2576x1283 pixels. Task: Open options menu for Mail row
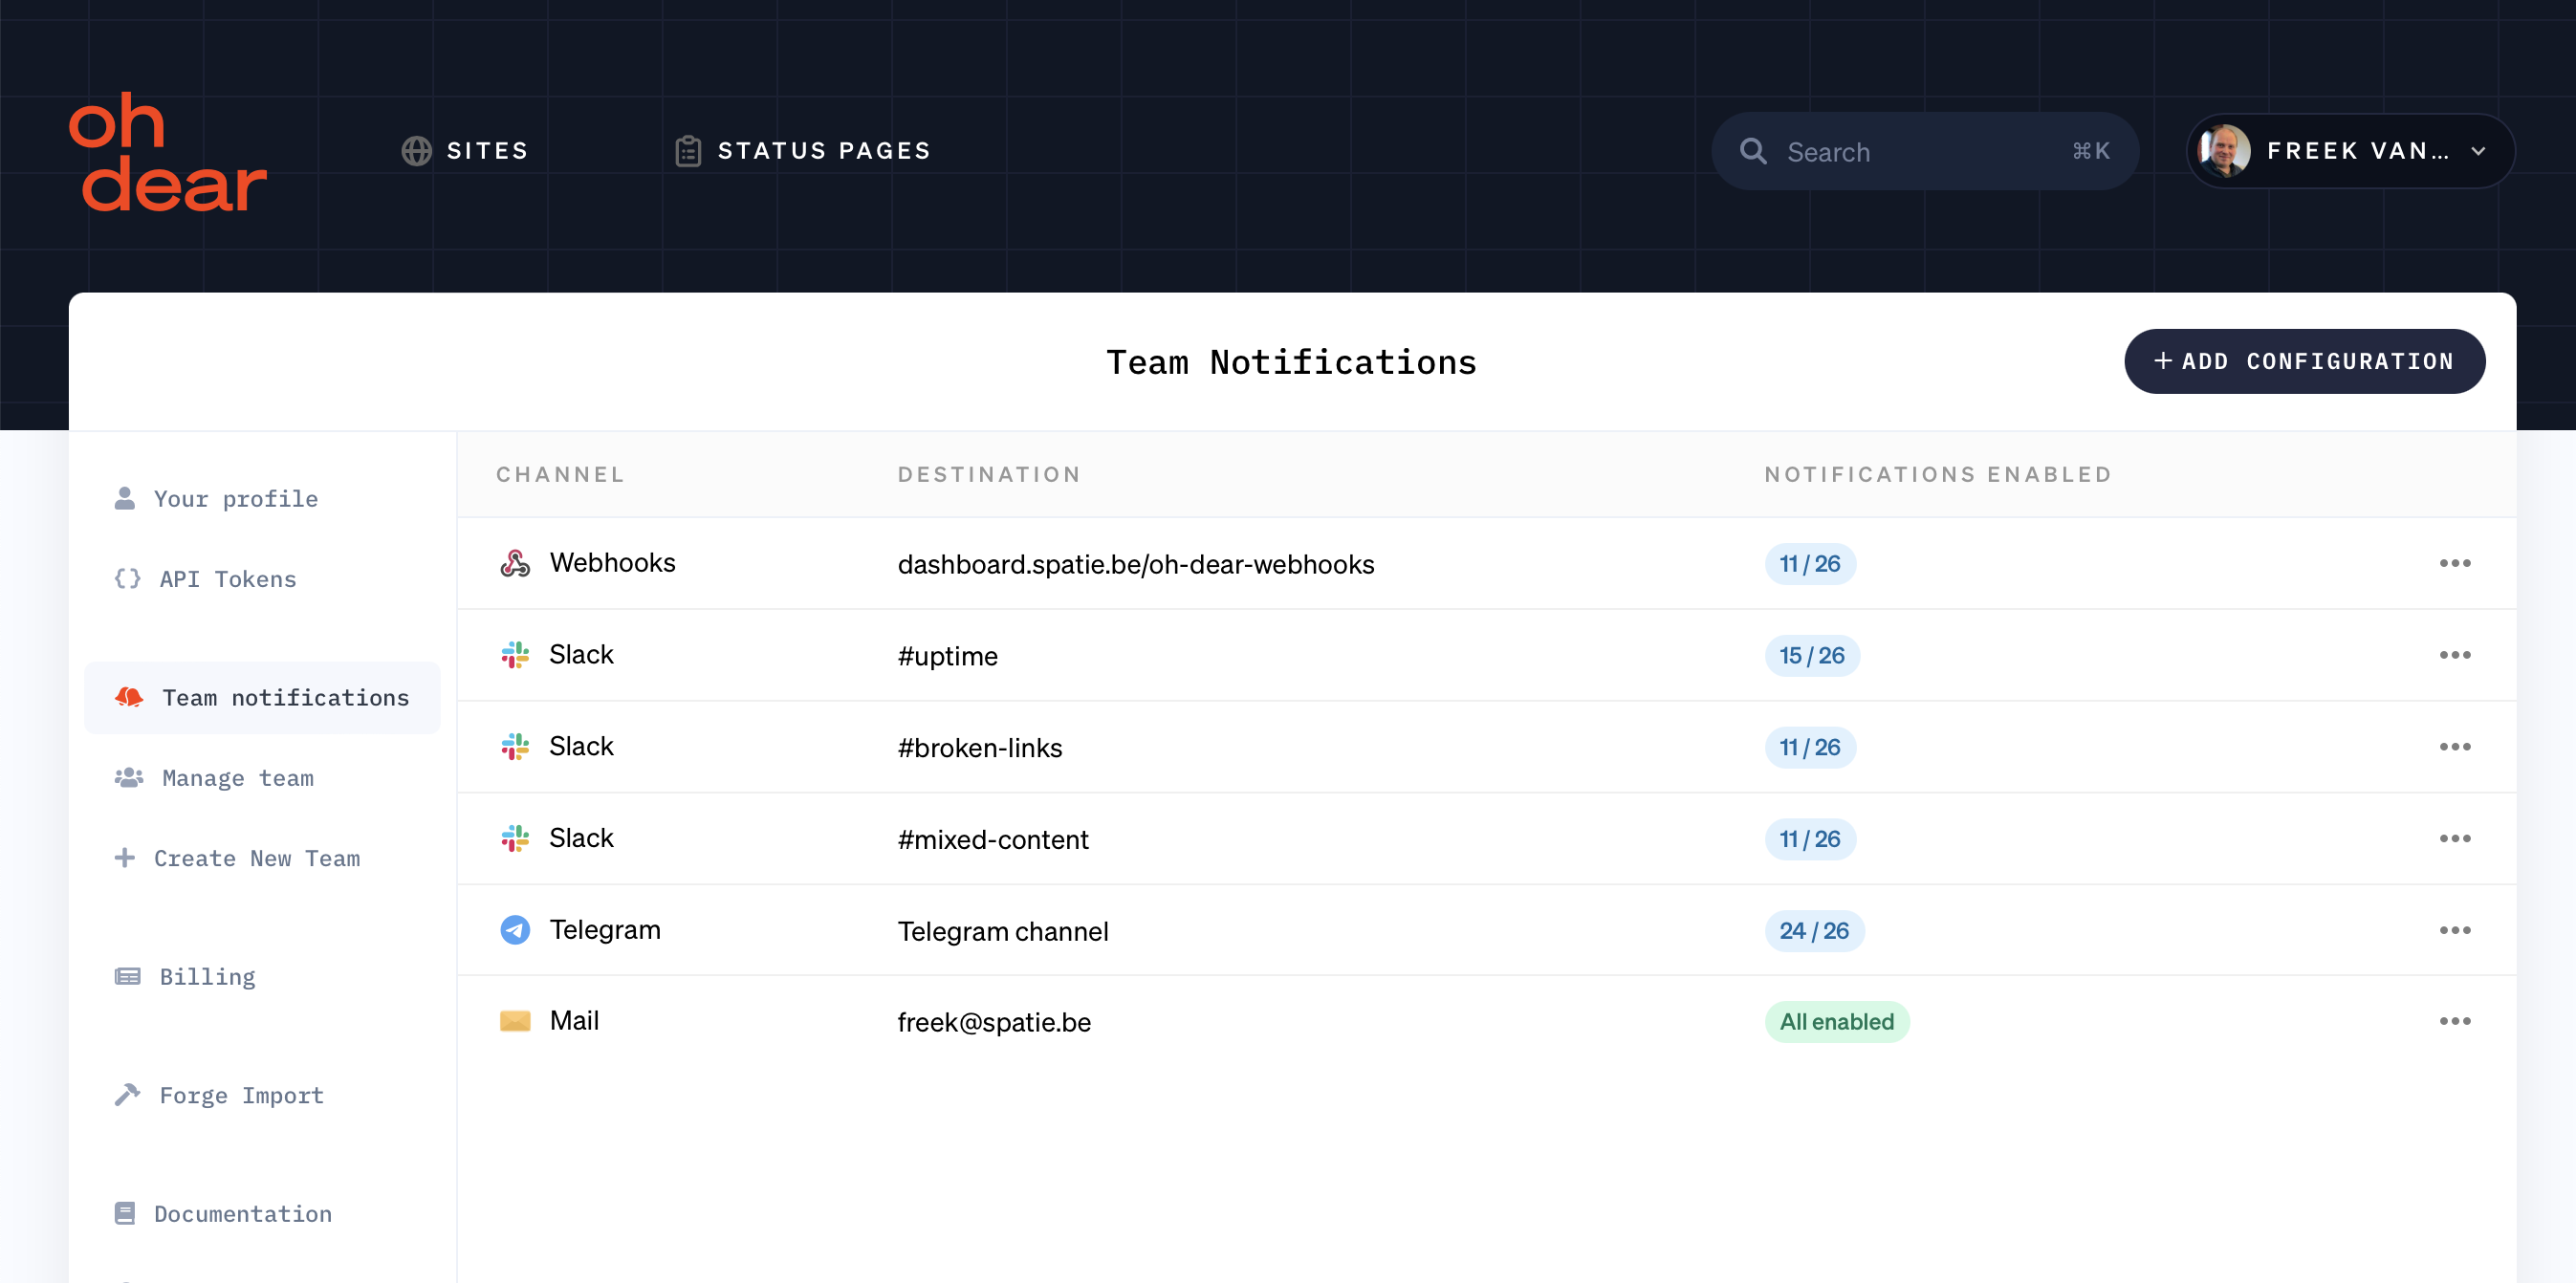[x=2454, y=1021]
